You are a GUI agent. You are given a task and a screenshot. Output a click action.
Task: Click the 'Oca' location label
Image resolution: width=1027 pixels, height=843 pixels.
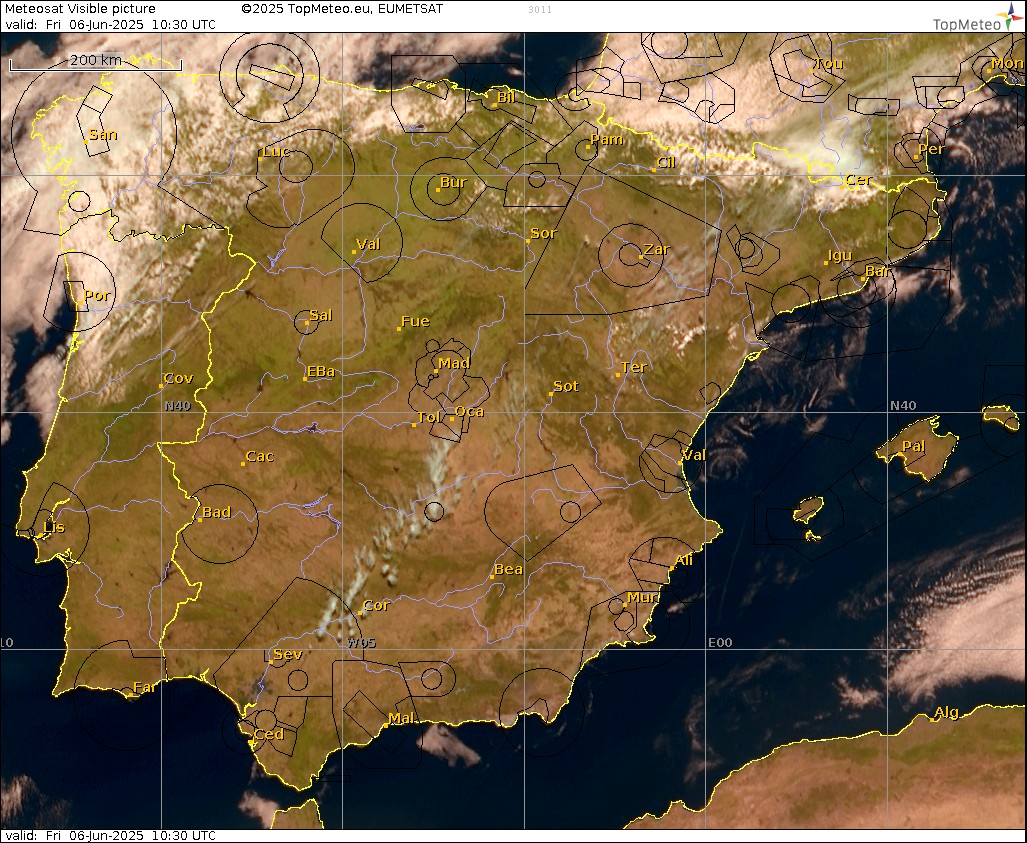pos(470,411)
